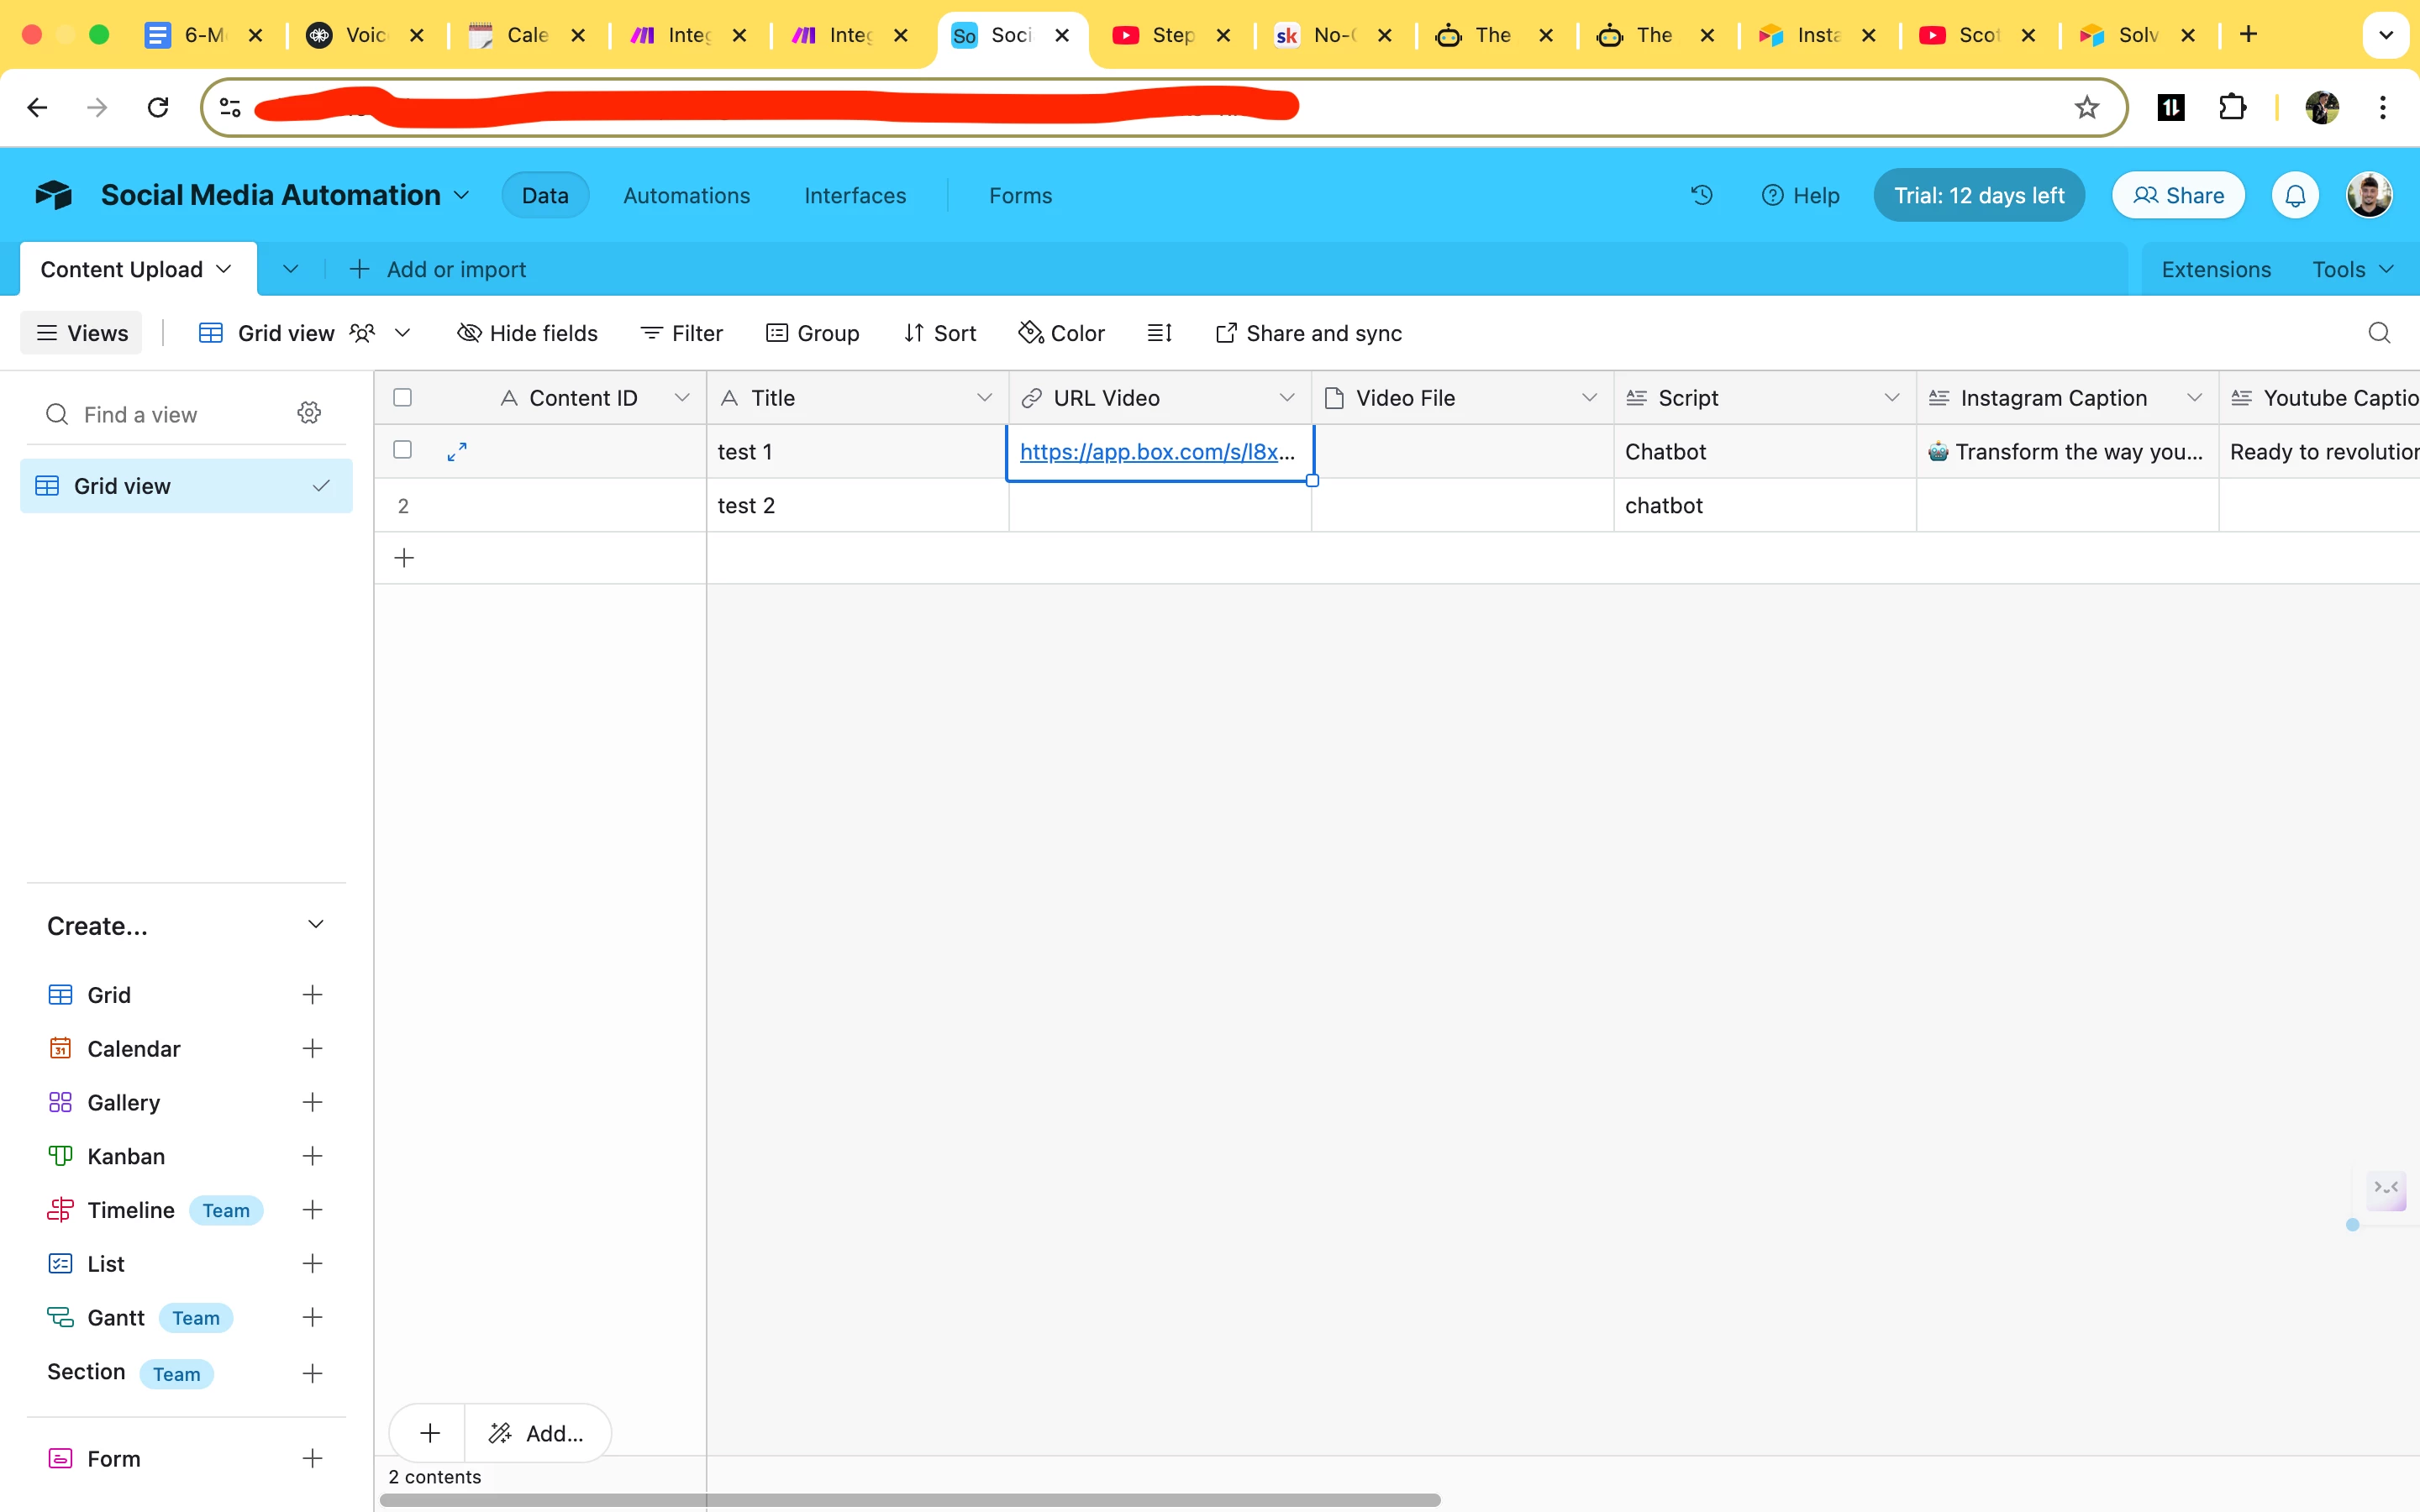Click the horizontal scrollbar at bottom

coord(909,1500)
